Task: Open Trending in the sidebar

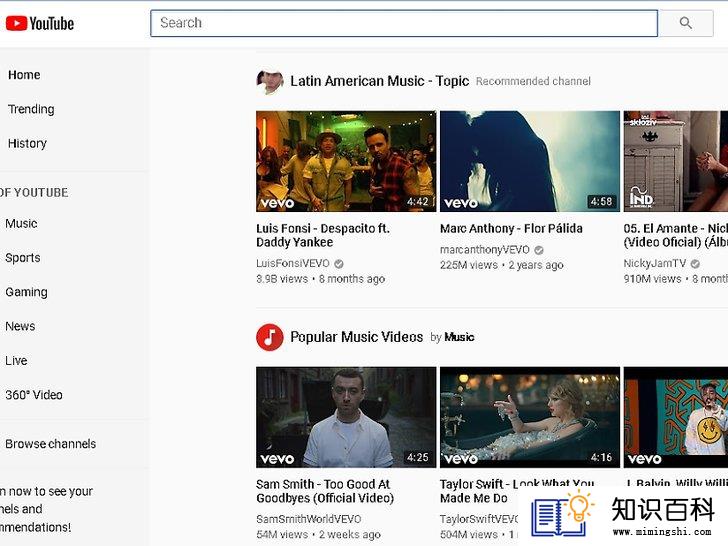Action: tap(31, 109)
